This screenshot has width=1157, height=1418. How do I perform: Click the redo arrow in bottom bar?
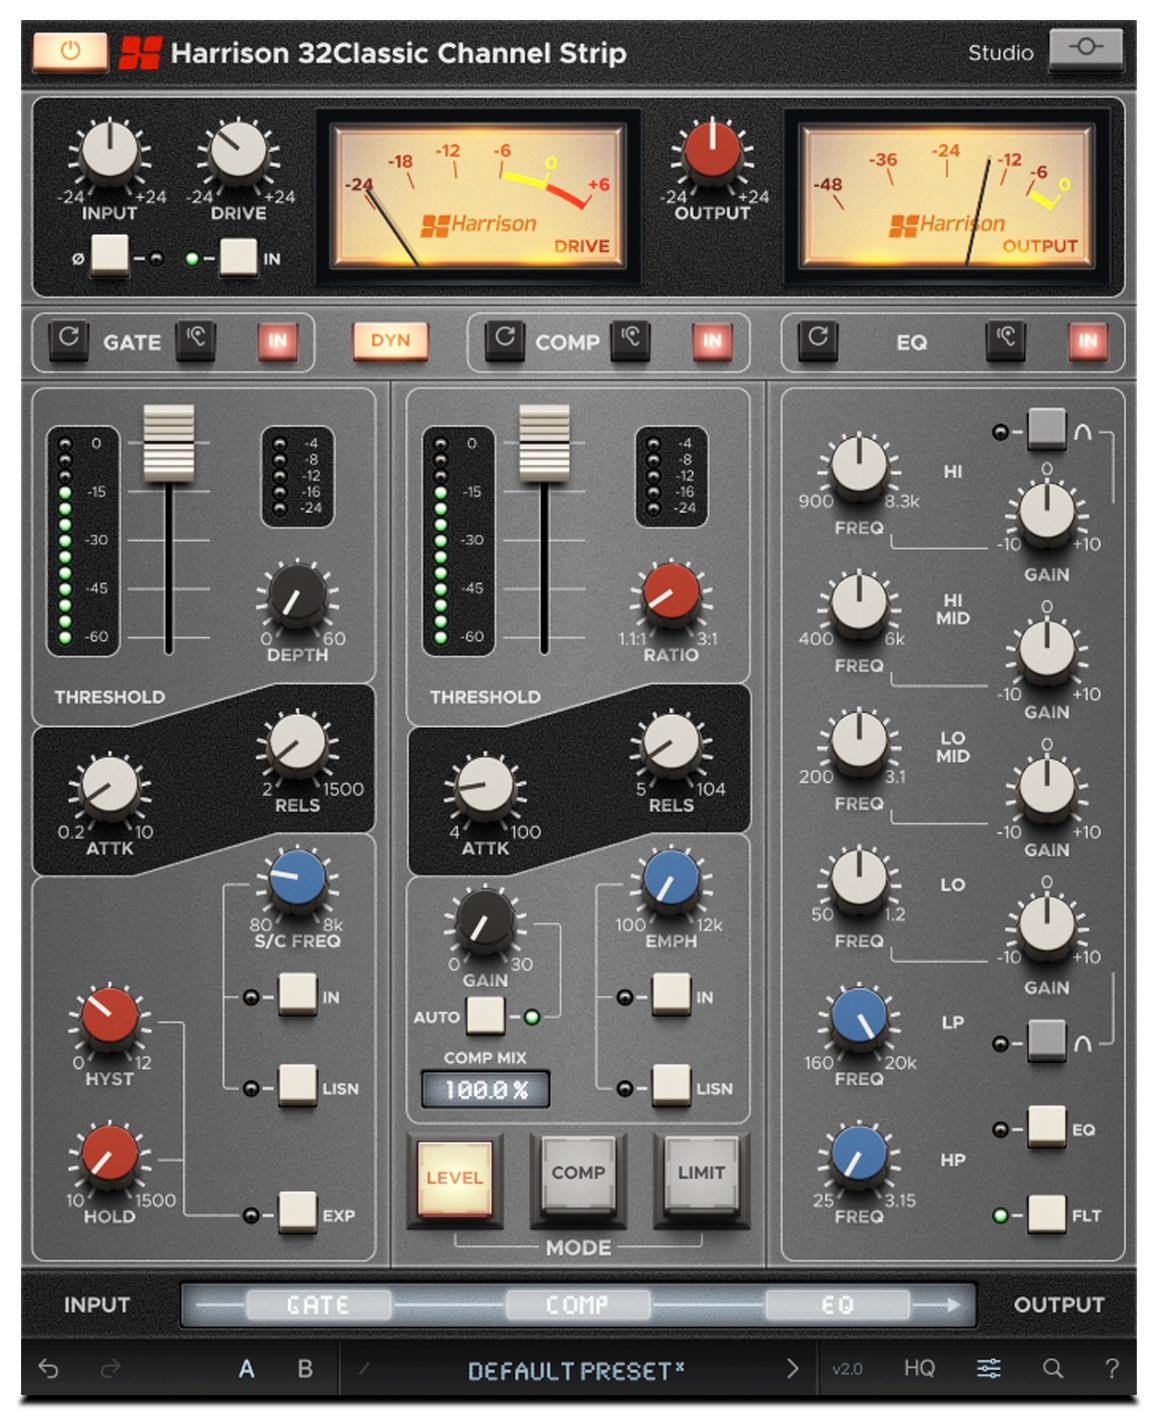coord(110,1368)
